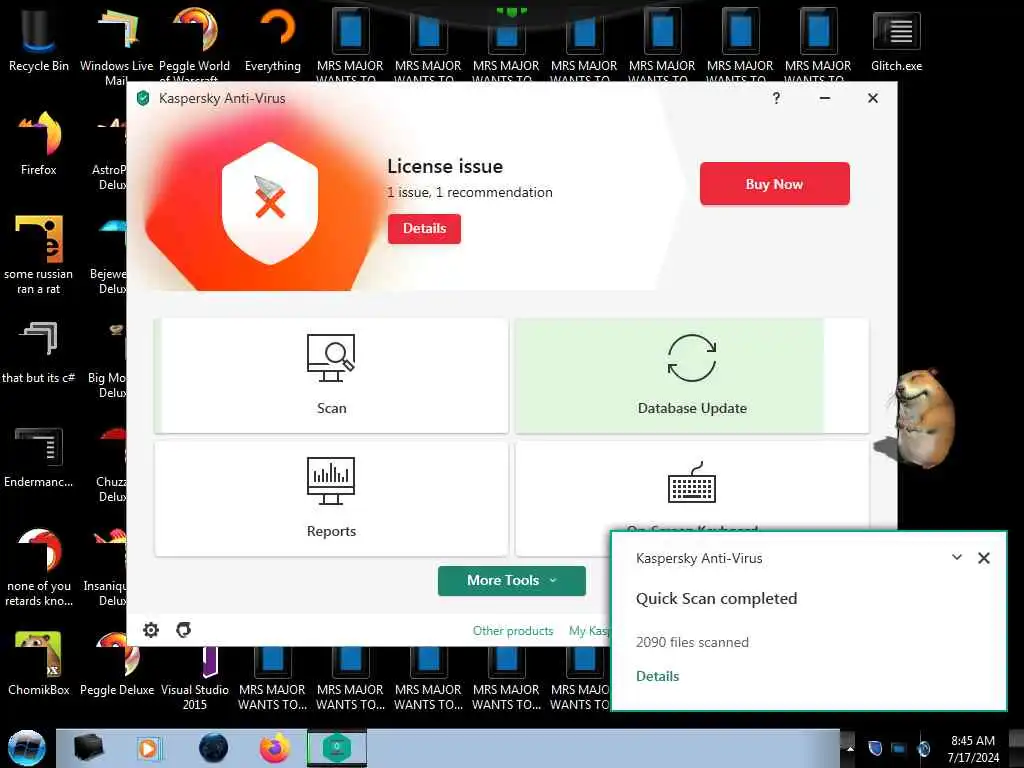The image size is (1024, 768).
Task: Open Kaspersky settings via gear icon
Action: (151, 630)
